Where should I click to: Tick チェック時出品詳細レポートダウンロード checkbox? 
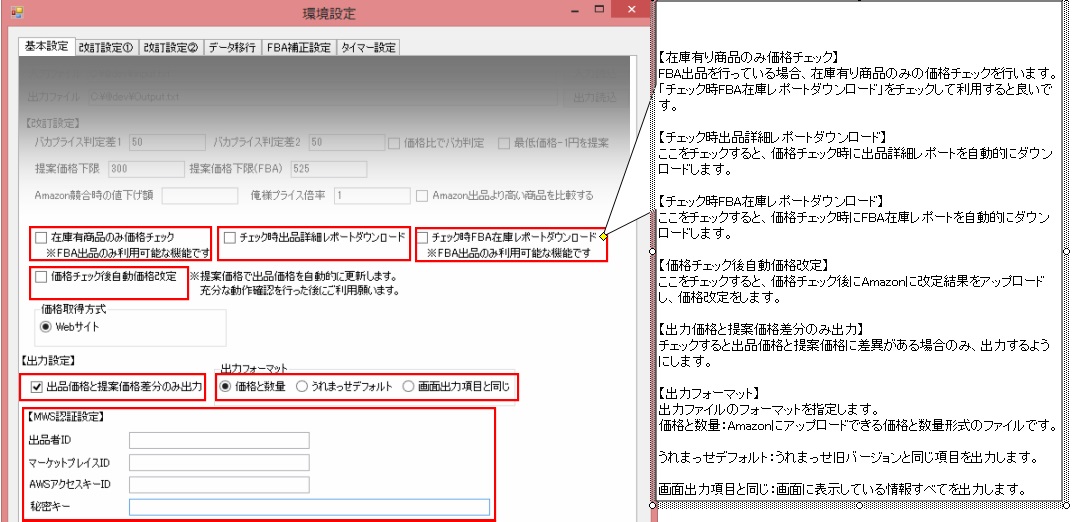click(230, 238)
